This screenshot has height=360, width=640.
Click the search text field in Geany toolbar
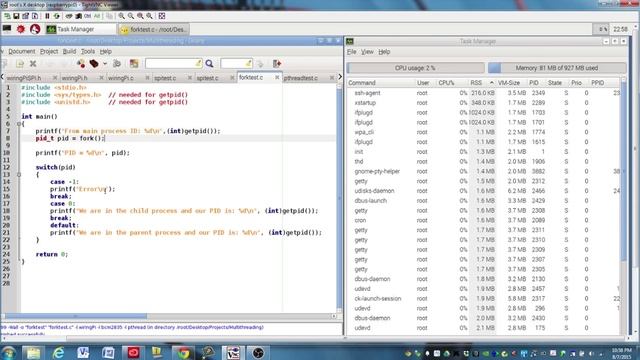[x=173, y=63]
